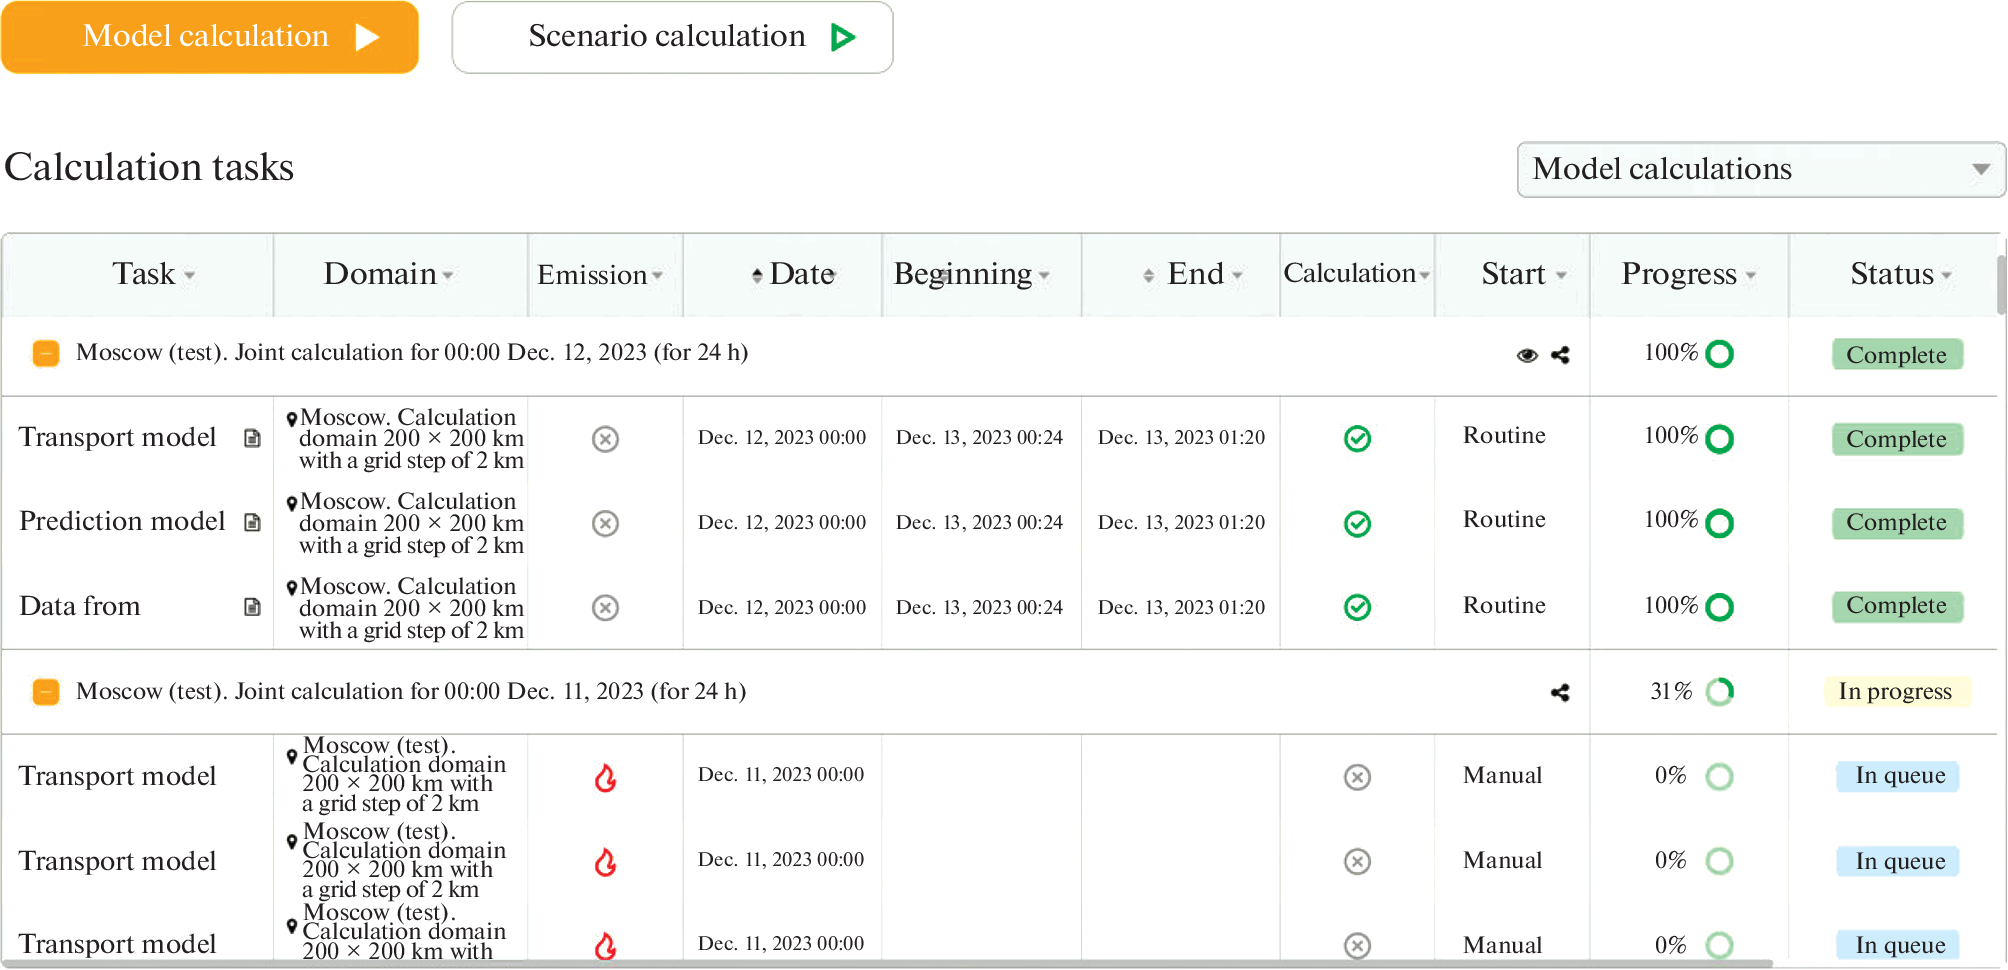This screenshot has width=2008, height=970.
Task: Click the share icon for Dec. 11 joint calculation
Action: pos(1560,692)
